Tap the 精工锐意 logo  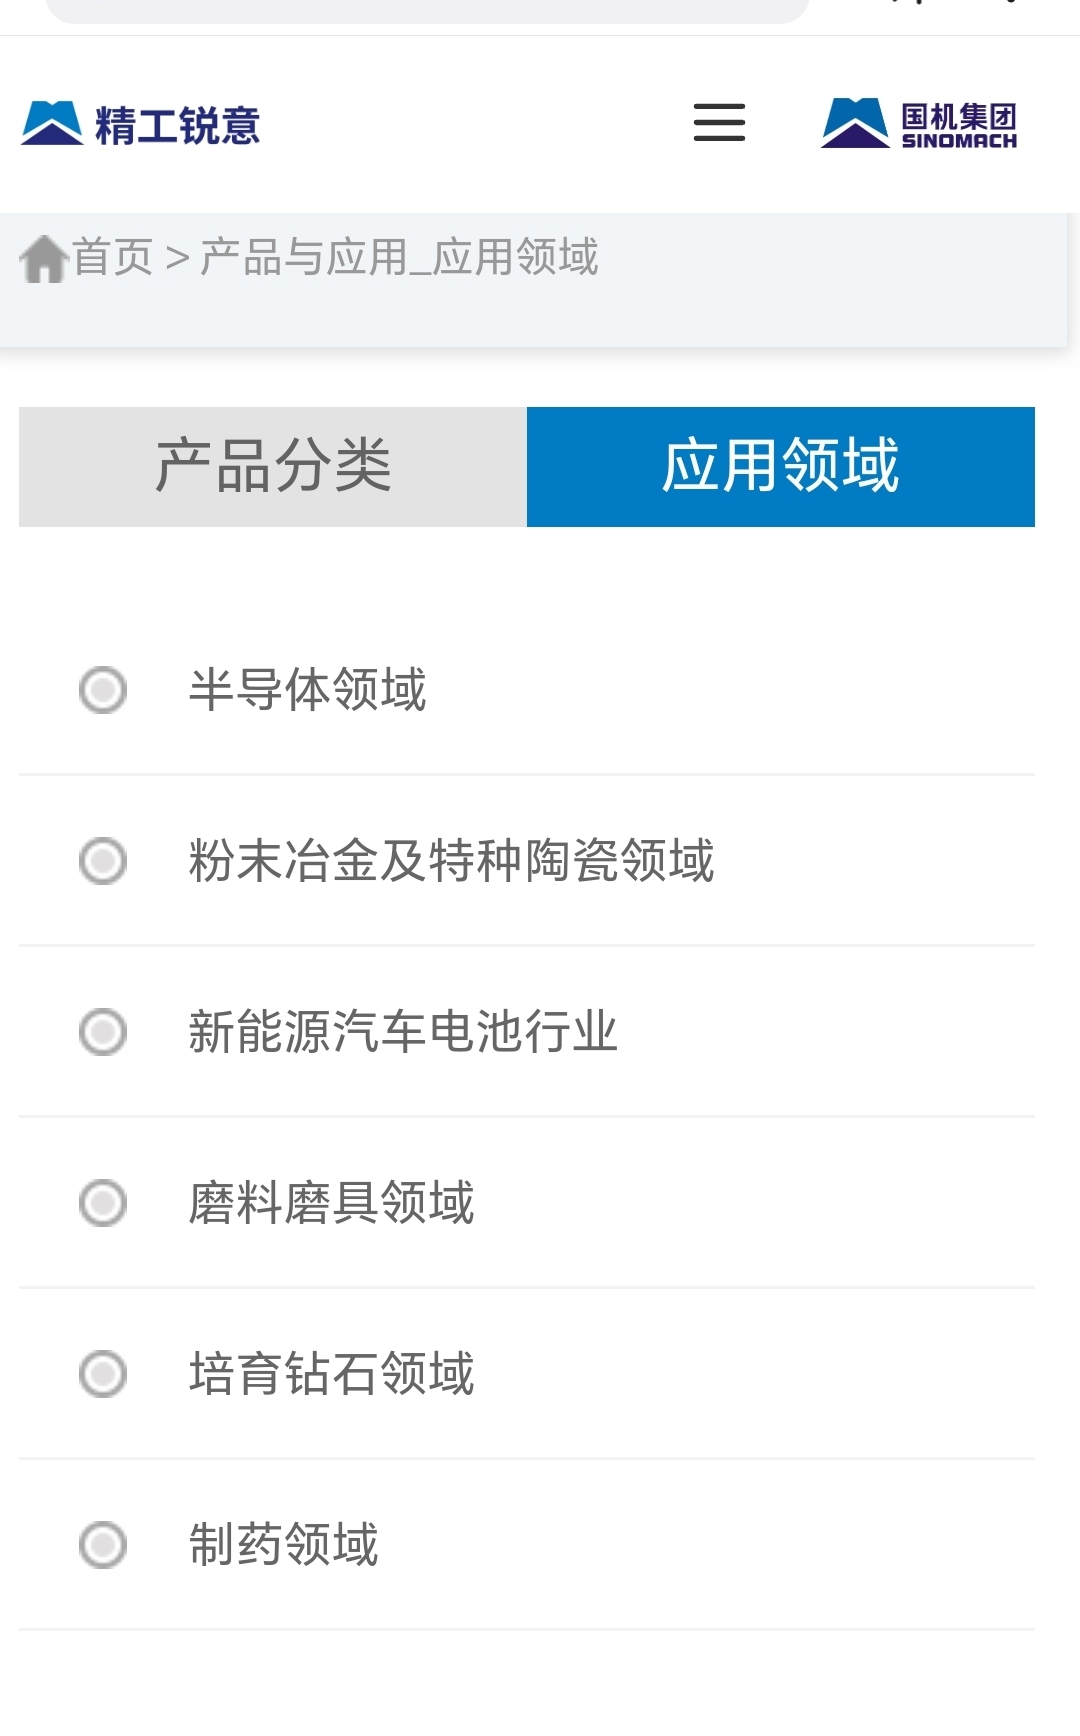[x=141, y=124]
